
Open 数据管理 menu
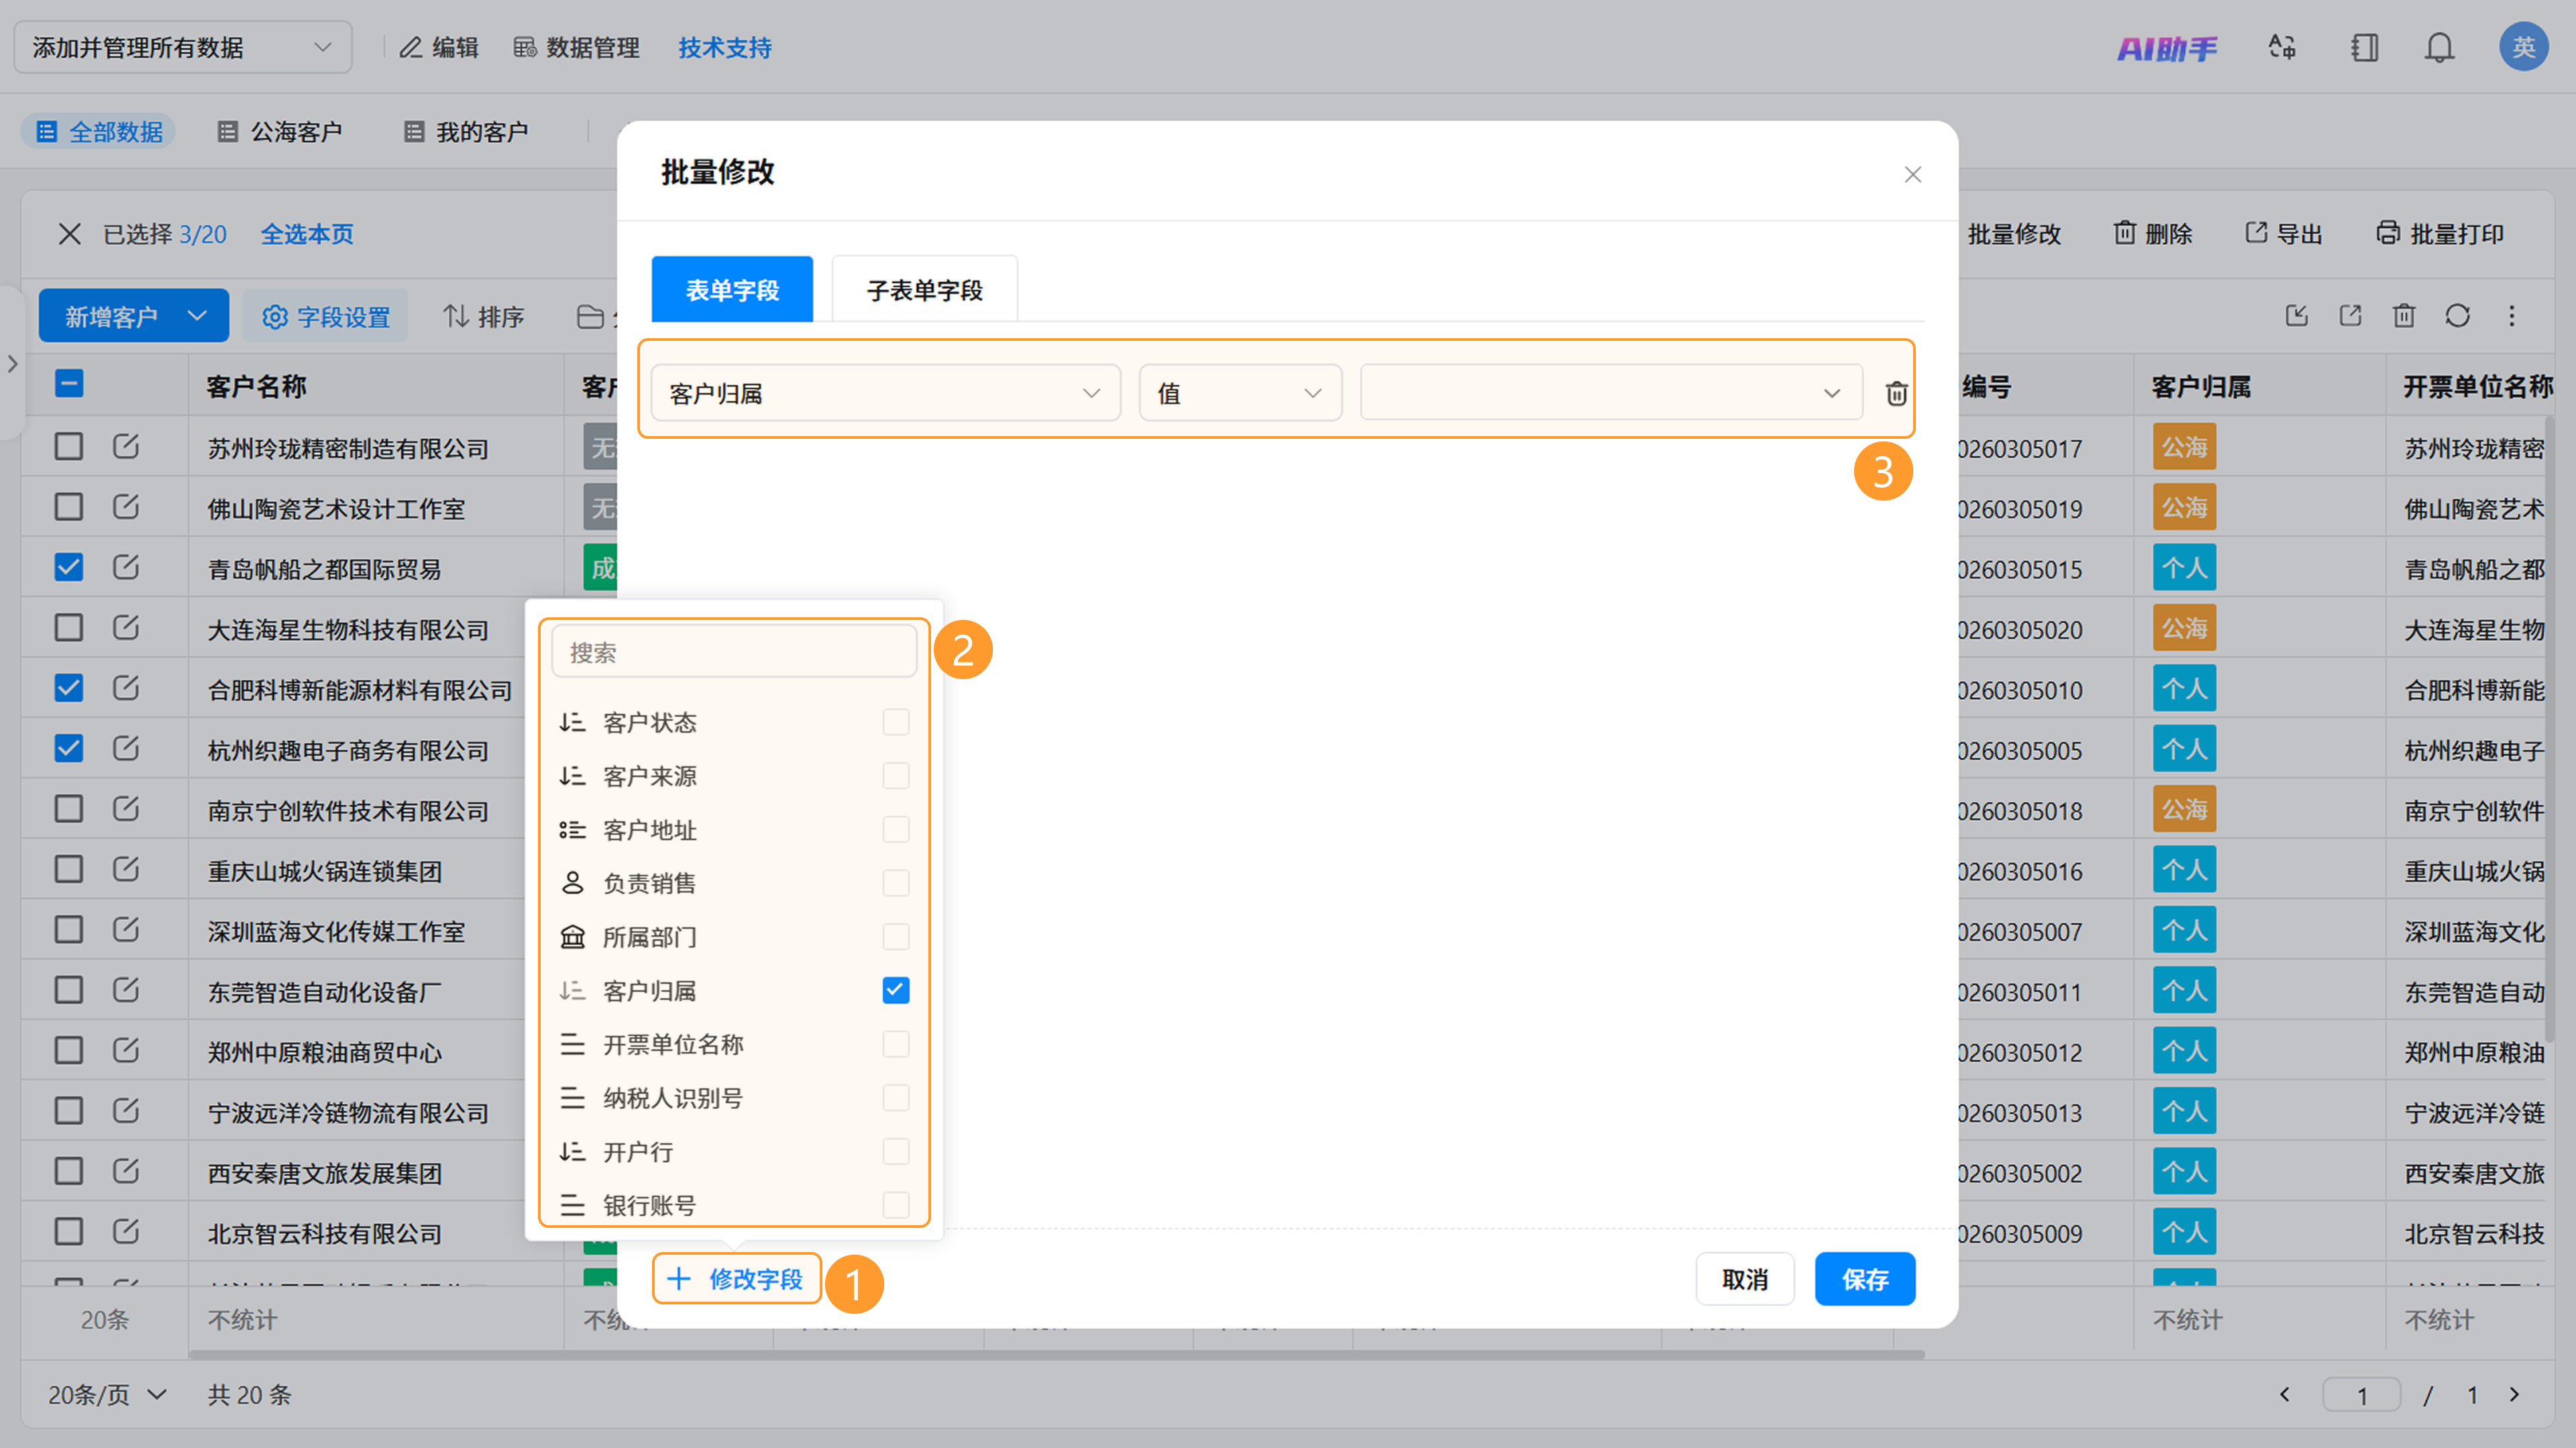576,47
